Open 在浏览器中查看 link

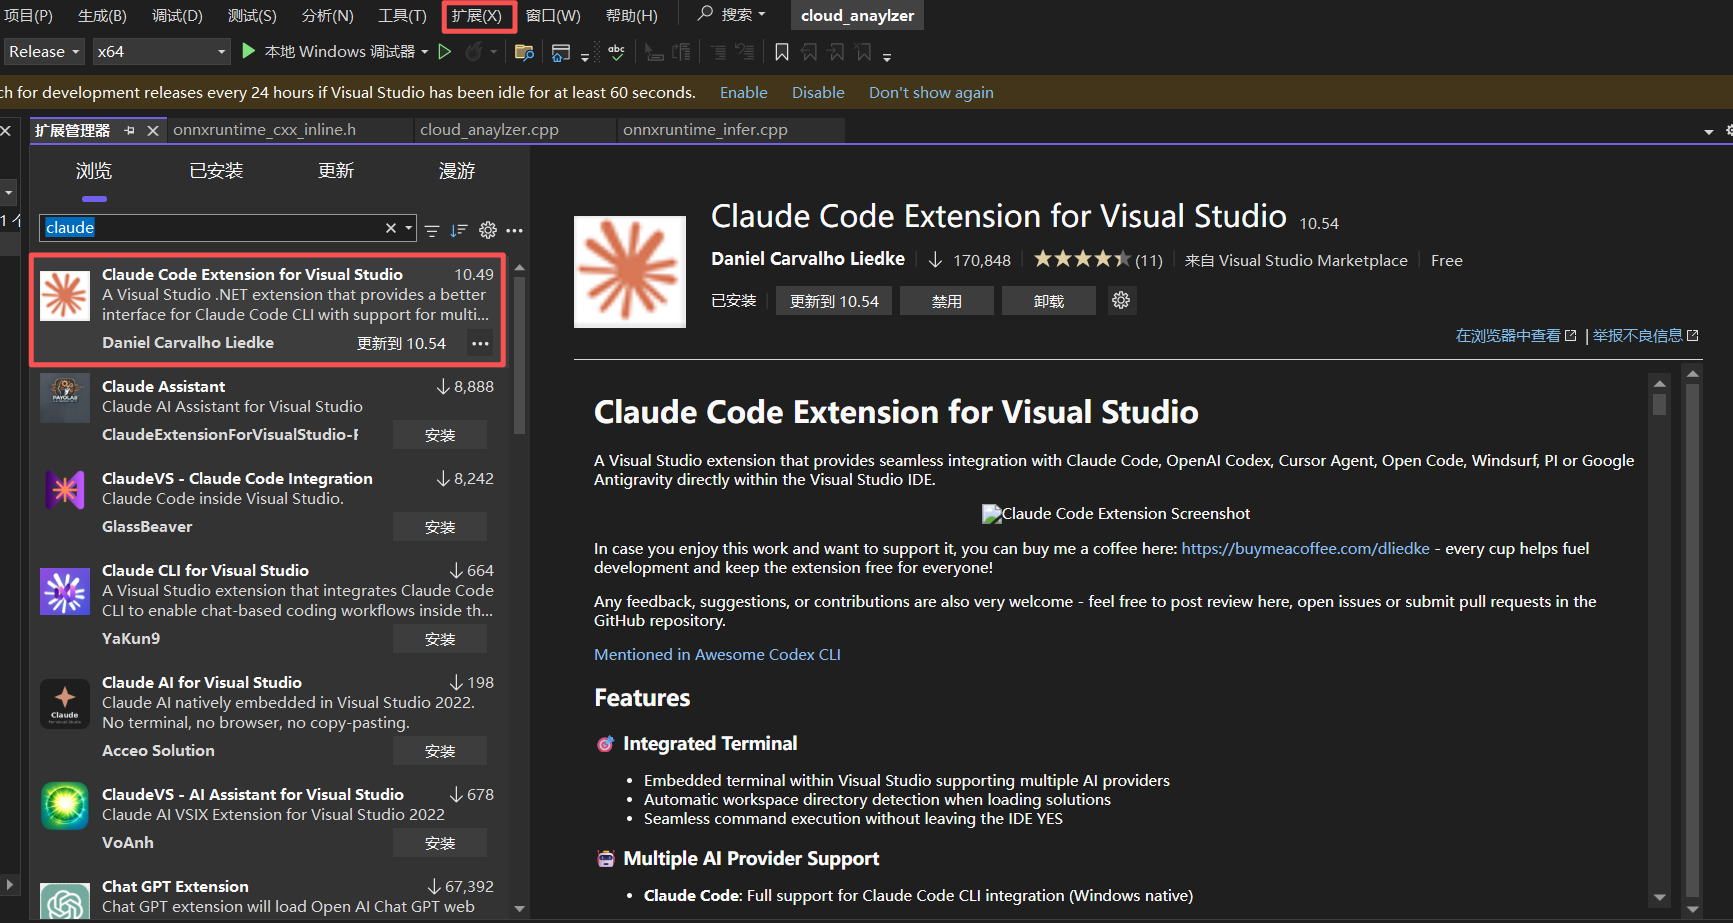(x=1516, y=336)
